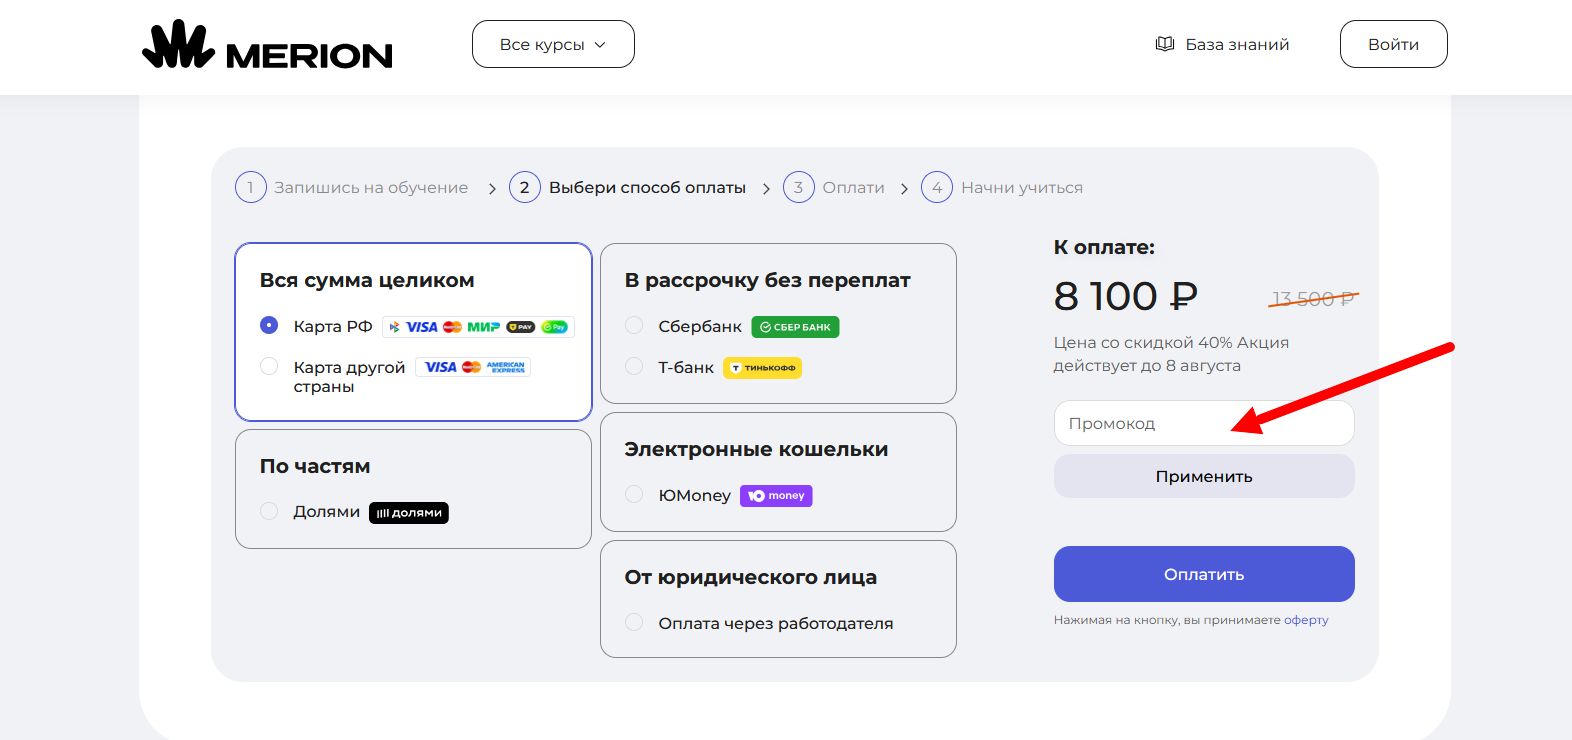Go to the Запишись на обучение step

point(371,187)
